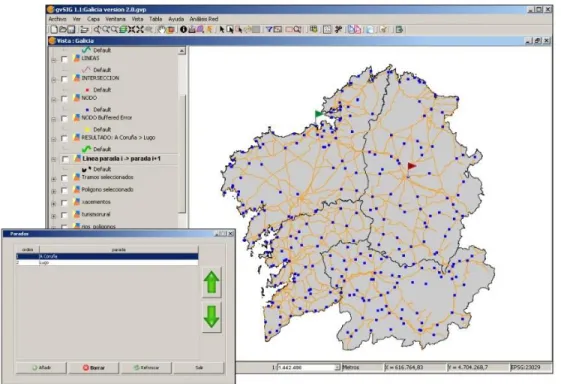The height and width of the screenshot is (384, 561).
Task: Open the Tabla menu
Action: tap(156, 19)
